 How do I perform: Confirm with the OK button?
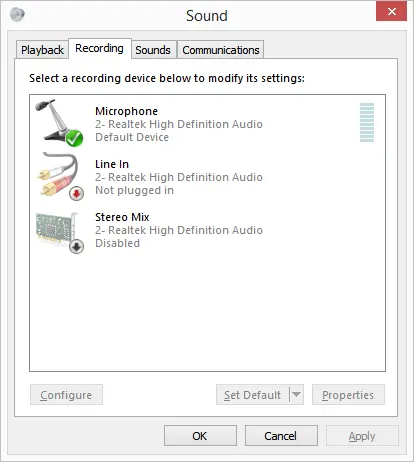200,436
